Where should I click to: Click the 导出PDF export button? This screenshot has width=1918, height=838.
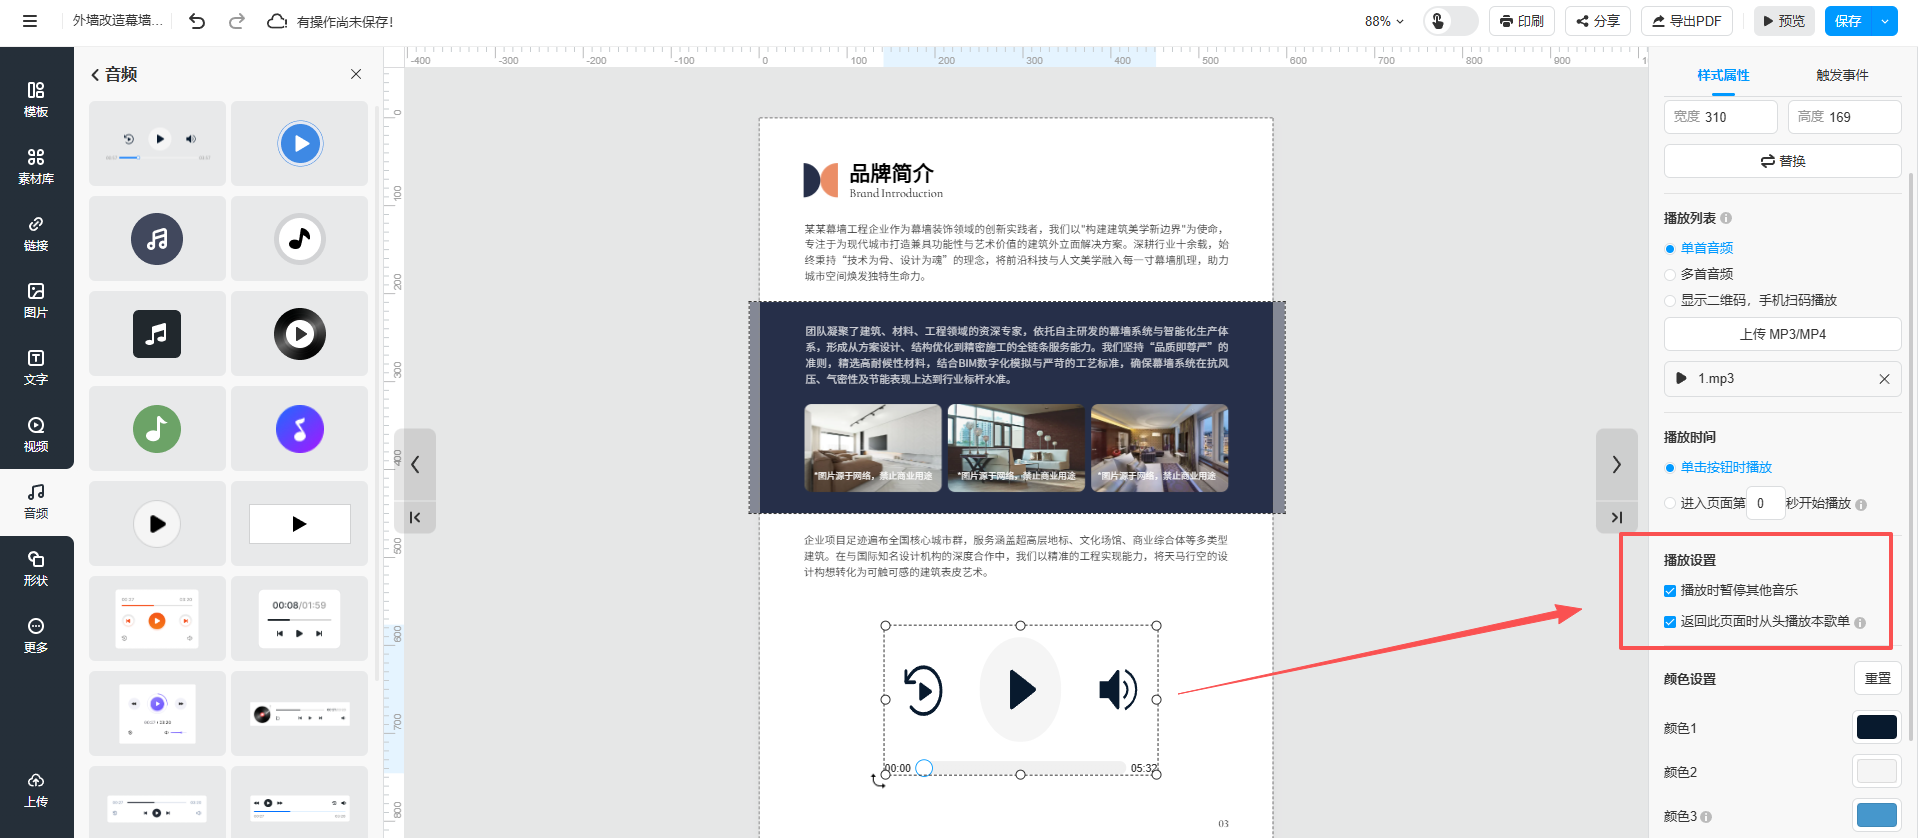point(1686,21)
